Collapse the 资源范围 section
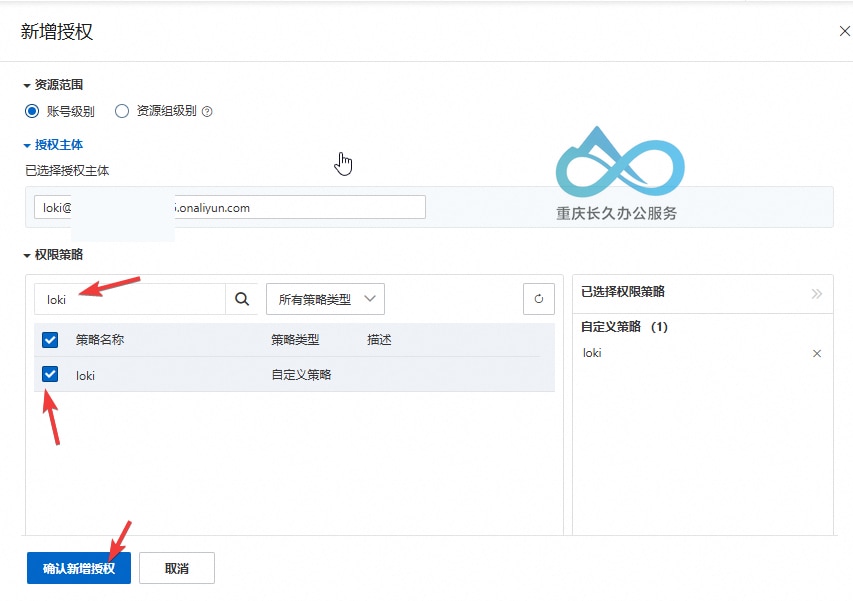The width and height of the screenshot is (853, 601). (53, 85)
